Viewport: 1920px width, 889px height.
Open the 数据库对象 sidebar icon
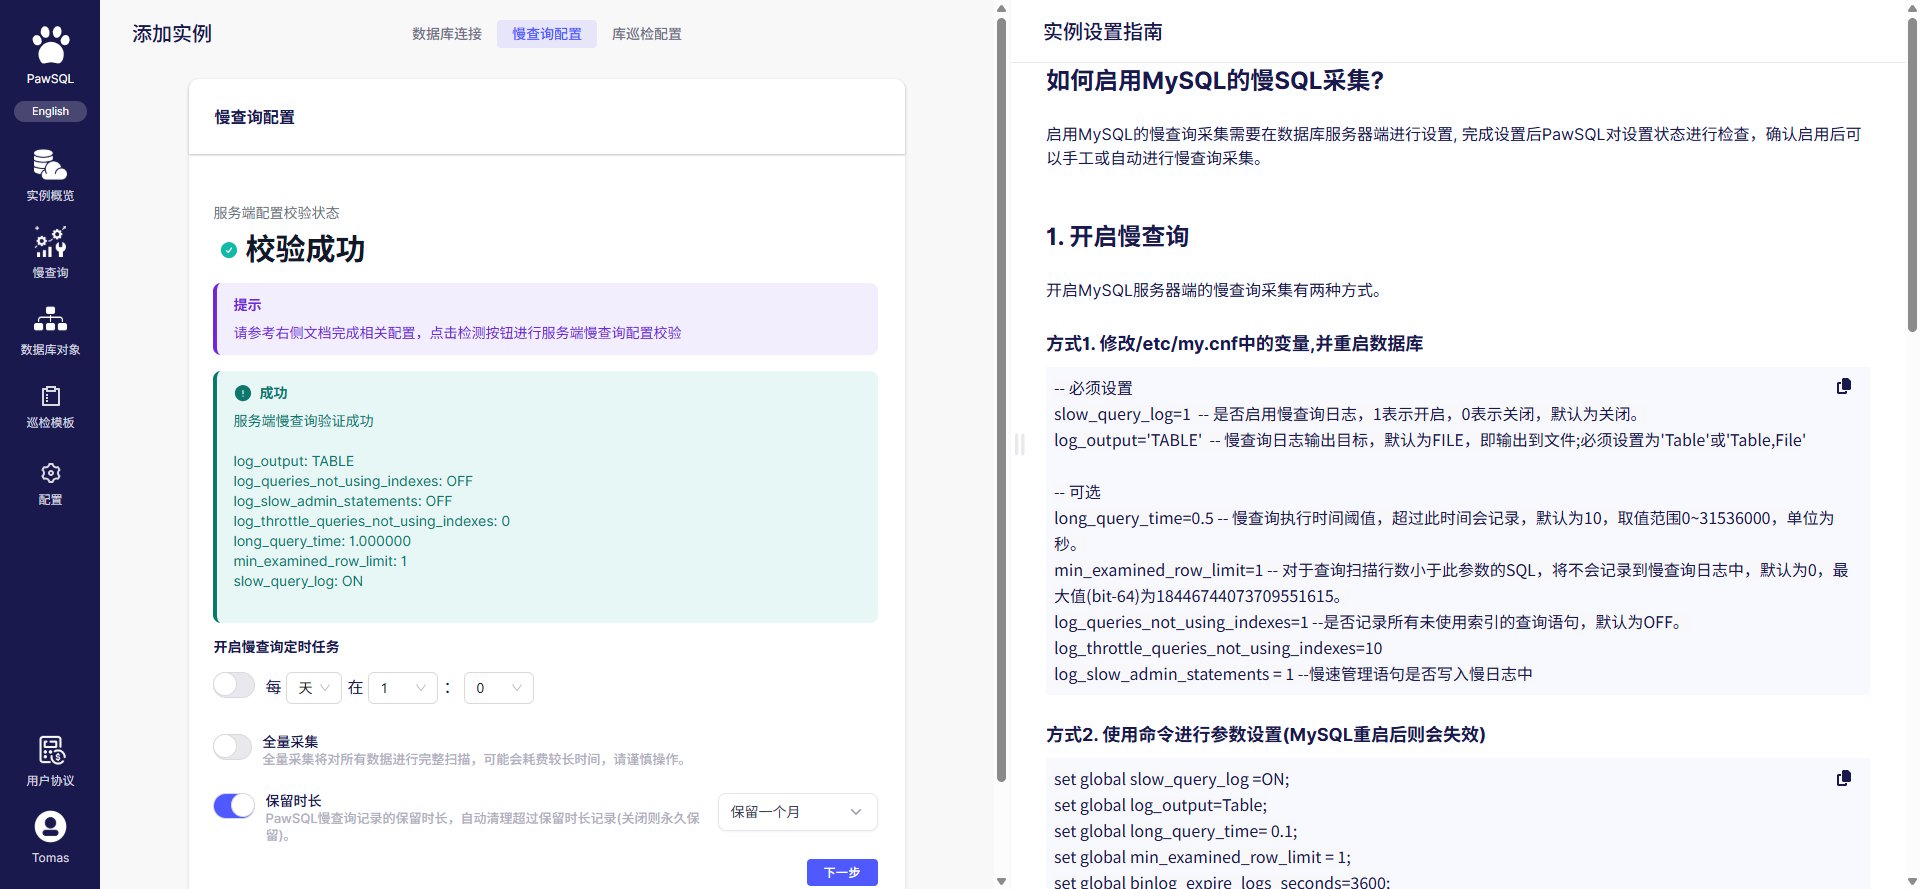[50, 319]
